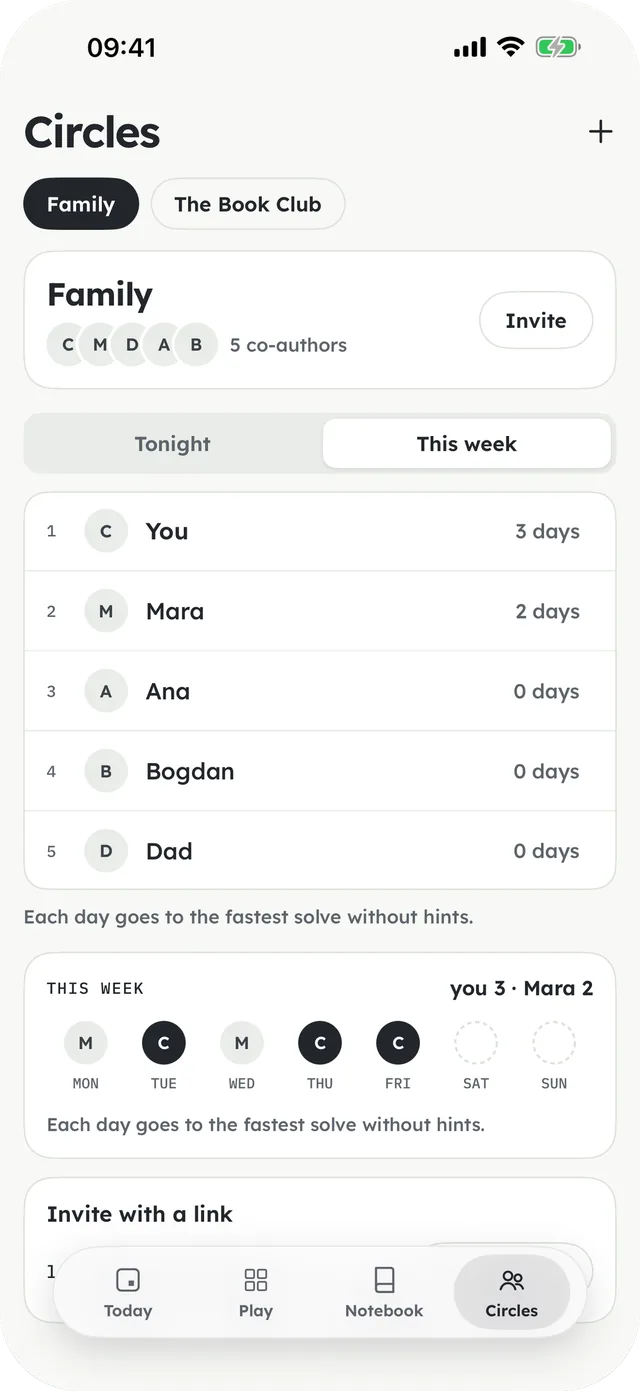Open the Notebook icon in bottom bar
This screenshot has height=1391, width=640.
pyautogui.click(x=384, y=1280)
